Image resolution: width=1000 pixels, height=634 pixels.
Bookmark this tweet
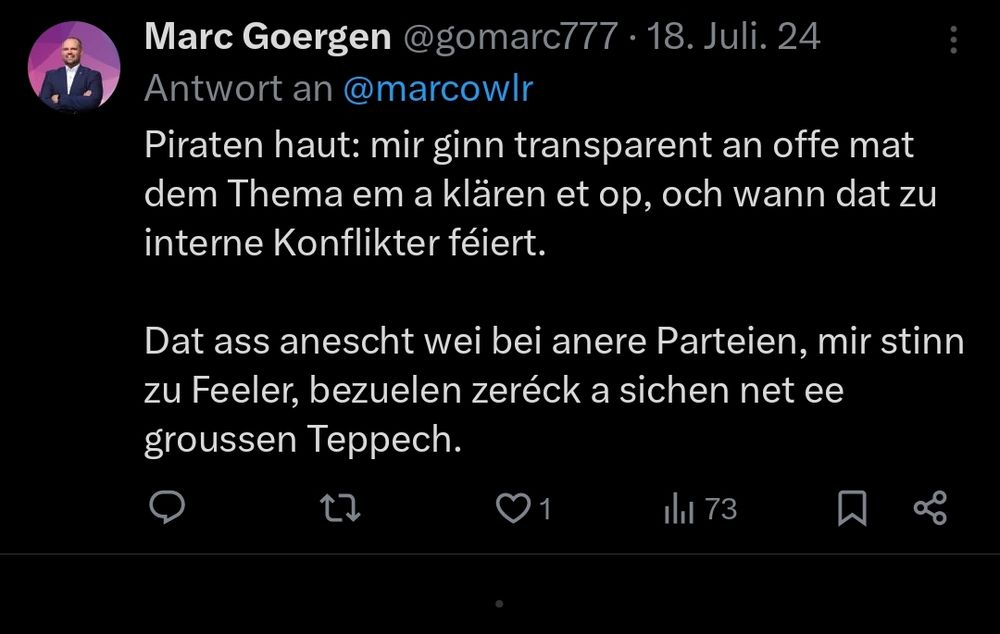click(851, 510)
